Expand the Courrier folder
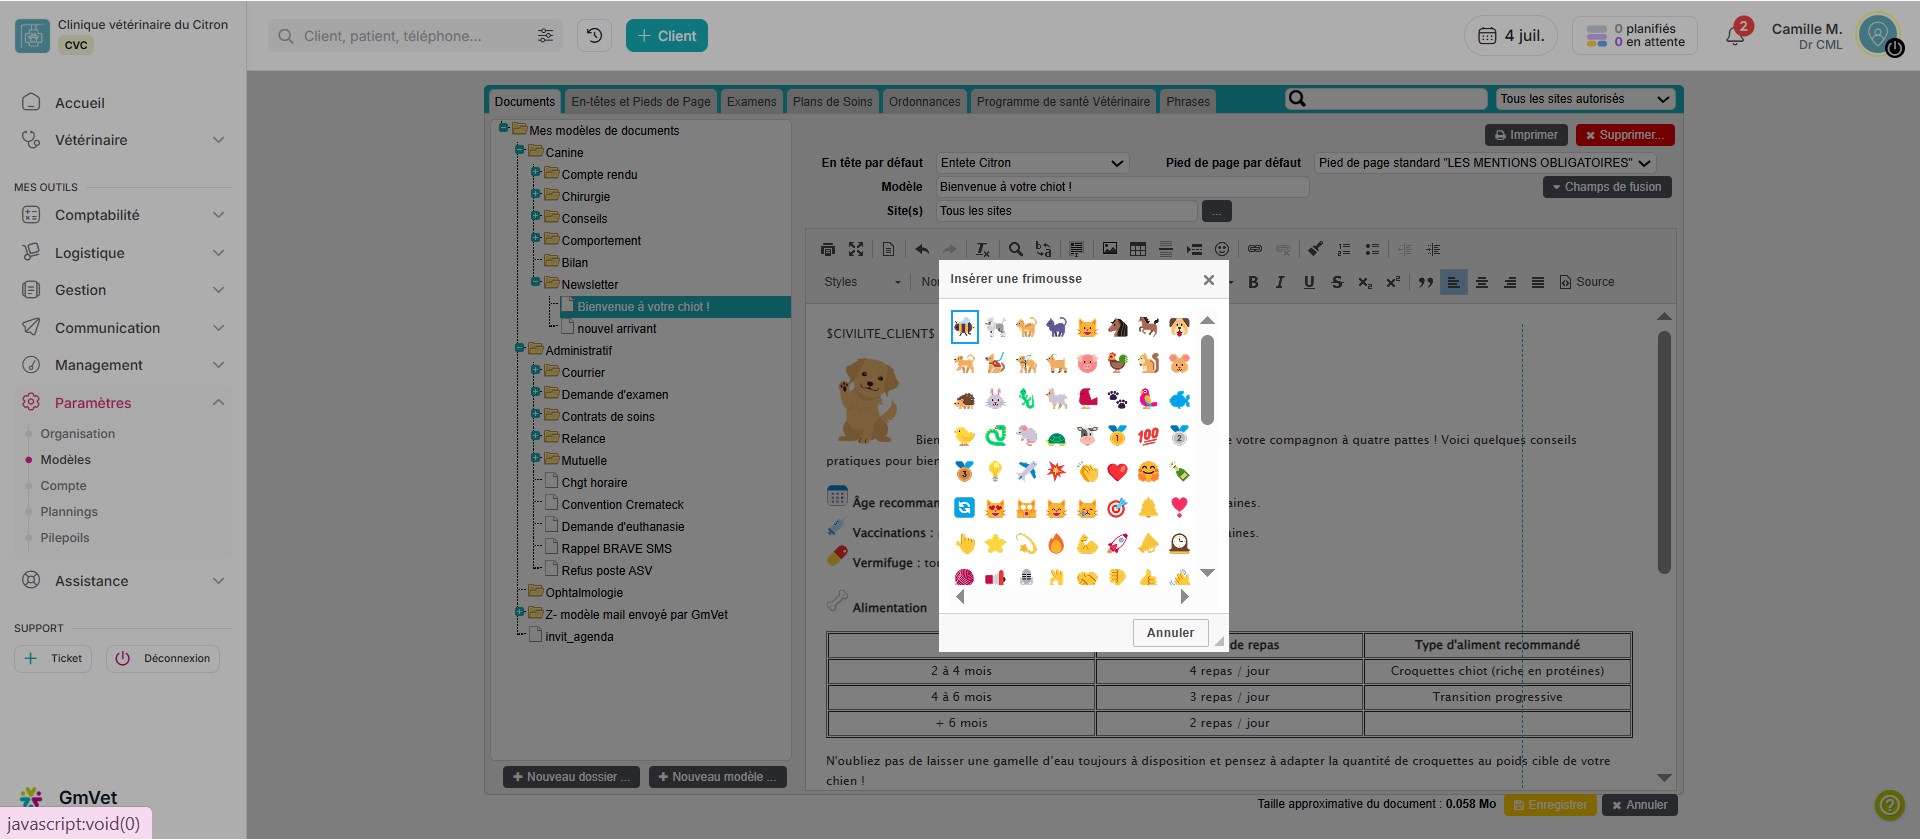 coord(536,370)
